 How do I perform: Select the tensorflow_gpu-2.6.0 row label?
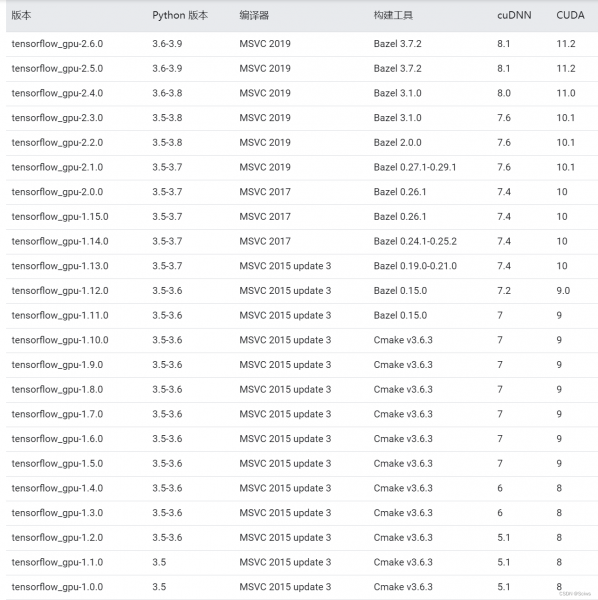tap(57, 44)
